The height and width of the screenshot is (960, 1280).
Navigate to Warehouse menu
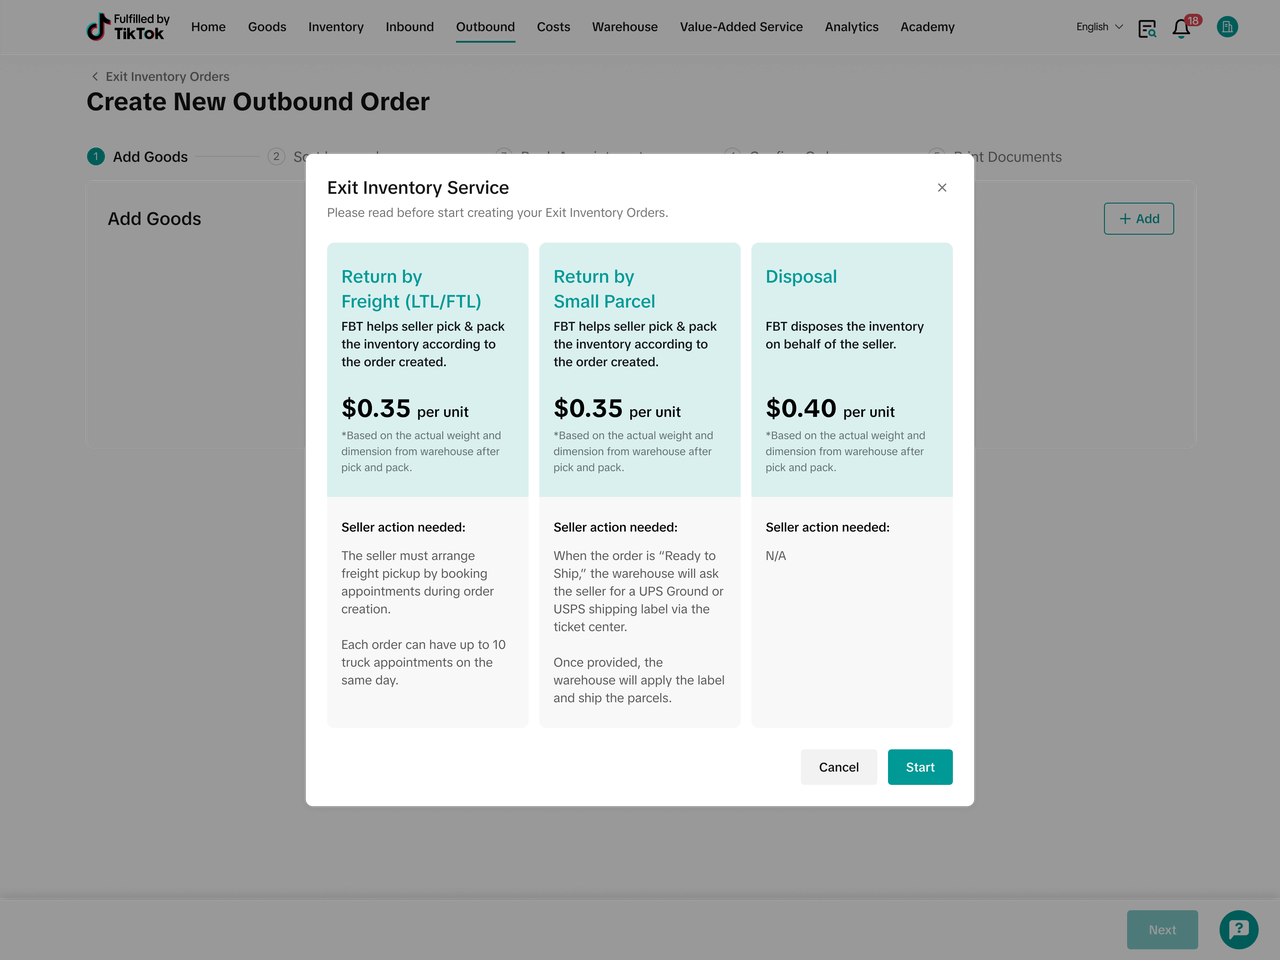click(x=625, y=27)
